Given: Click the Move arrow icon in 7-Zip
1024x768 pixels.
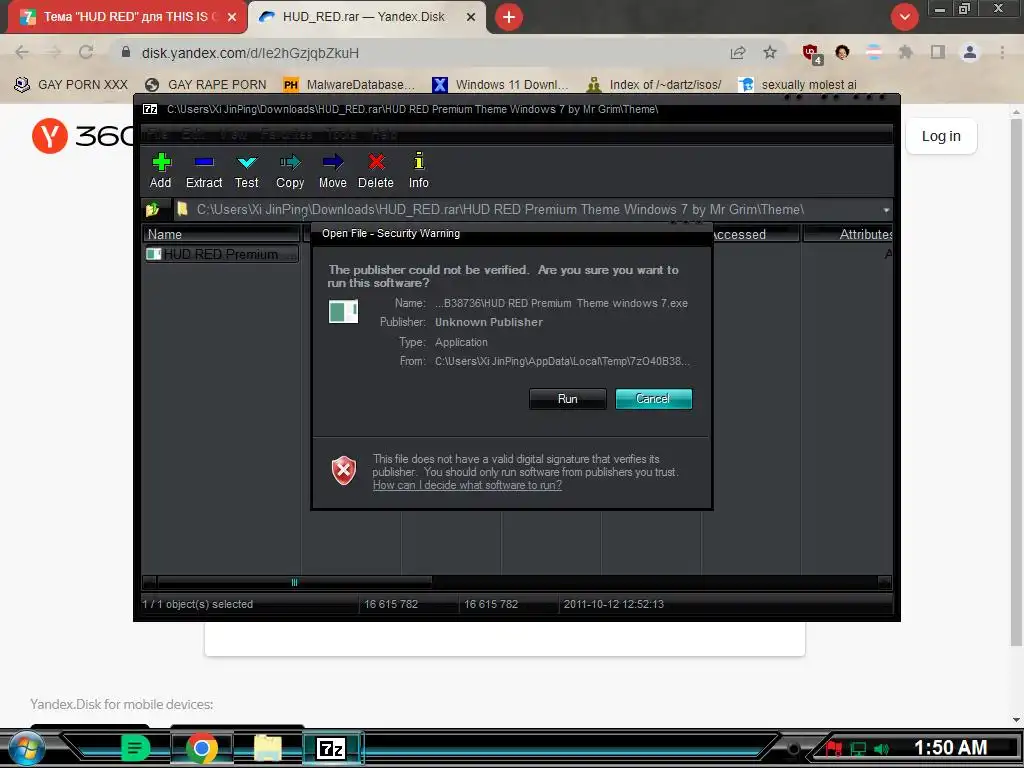Looking at the screenshot, I should pyautogui.click(x=332, y=161).
